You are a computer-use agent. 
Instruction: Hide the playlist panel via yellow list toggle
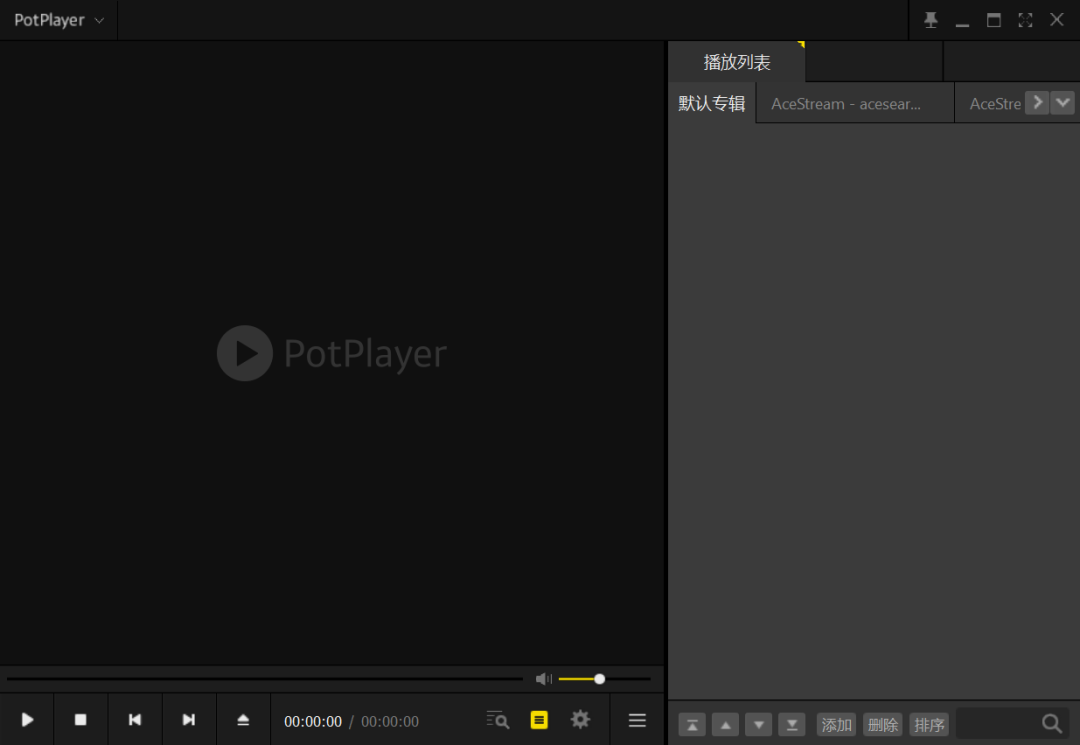539,719
